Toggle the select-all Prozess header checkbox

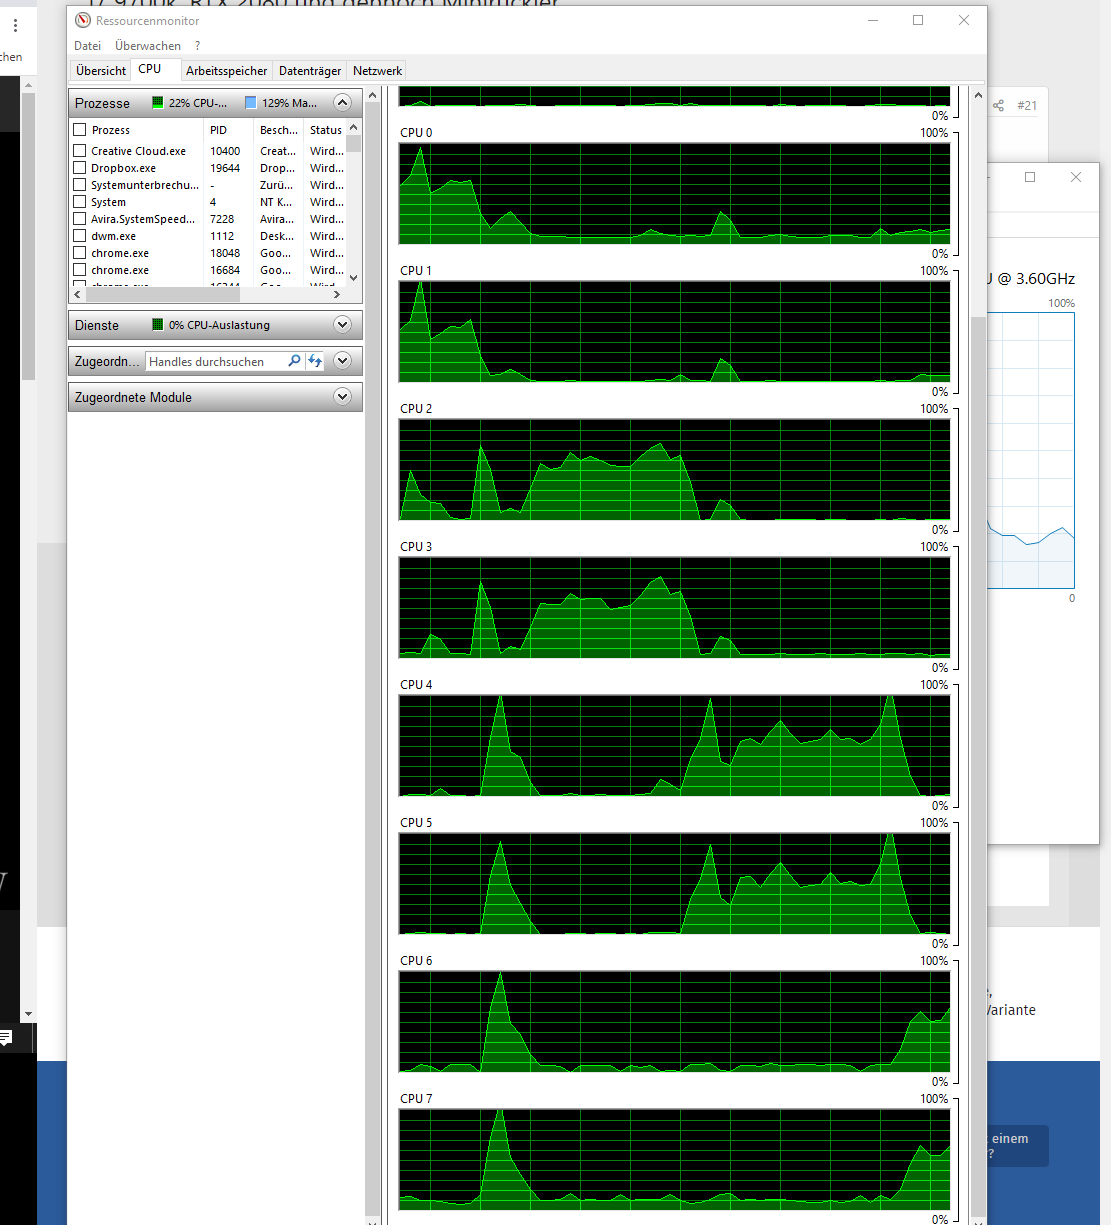(x=80, y=130)
